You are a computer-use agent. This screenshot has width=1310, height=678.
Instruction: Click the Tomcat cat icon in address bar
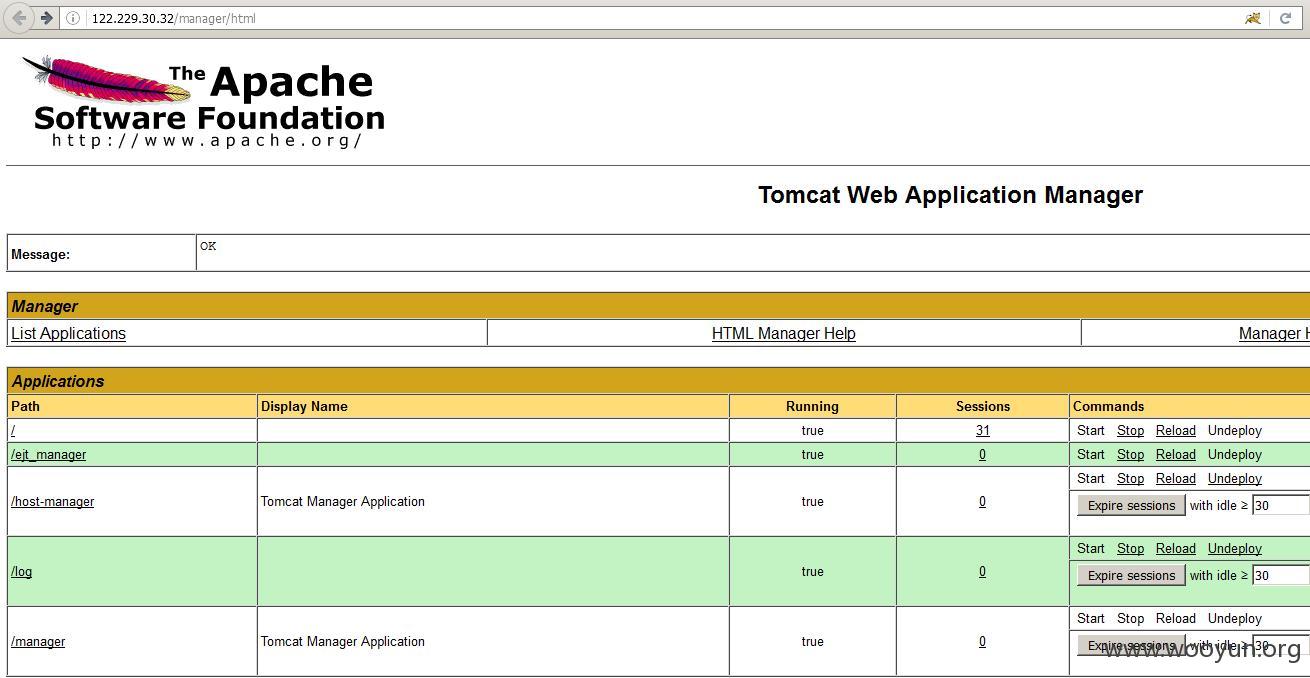1252,18
